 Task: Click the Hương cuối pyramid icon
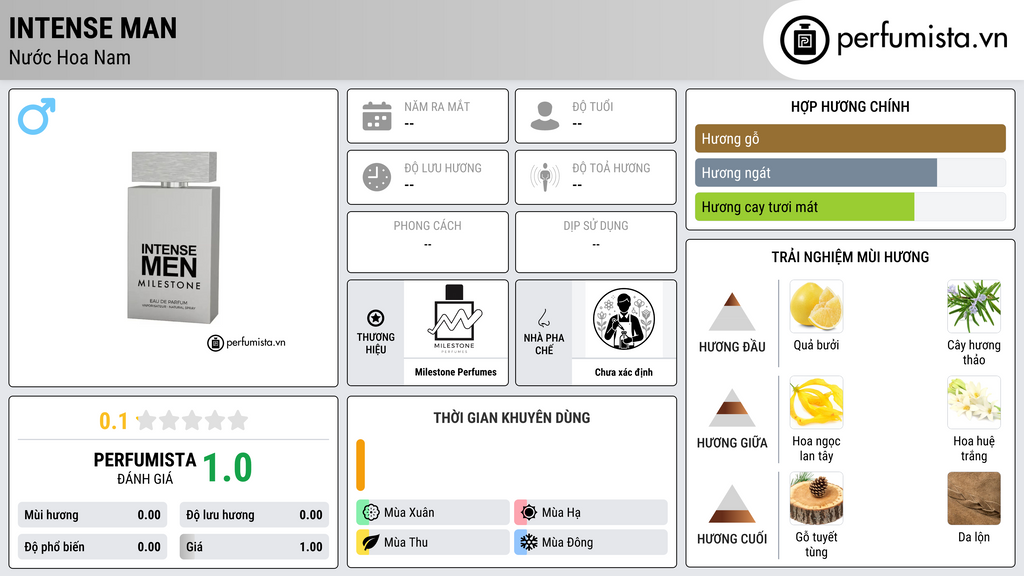(x=732, y=504)
